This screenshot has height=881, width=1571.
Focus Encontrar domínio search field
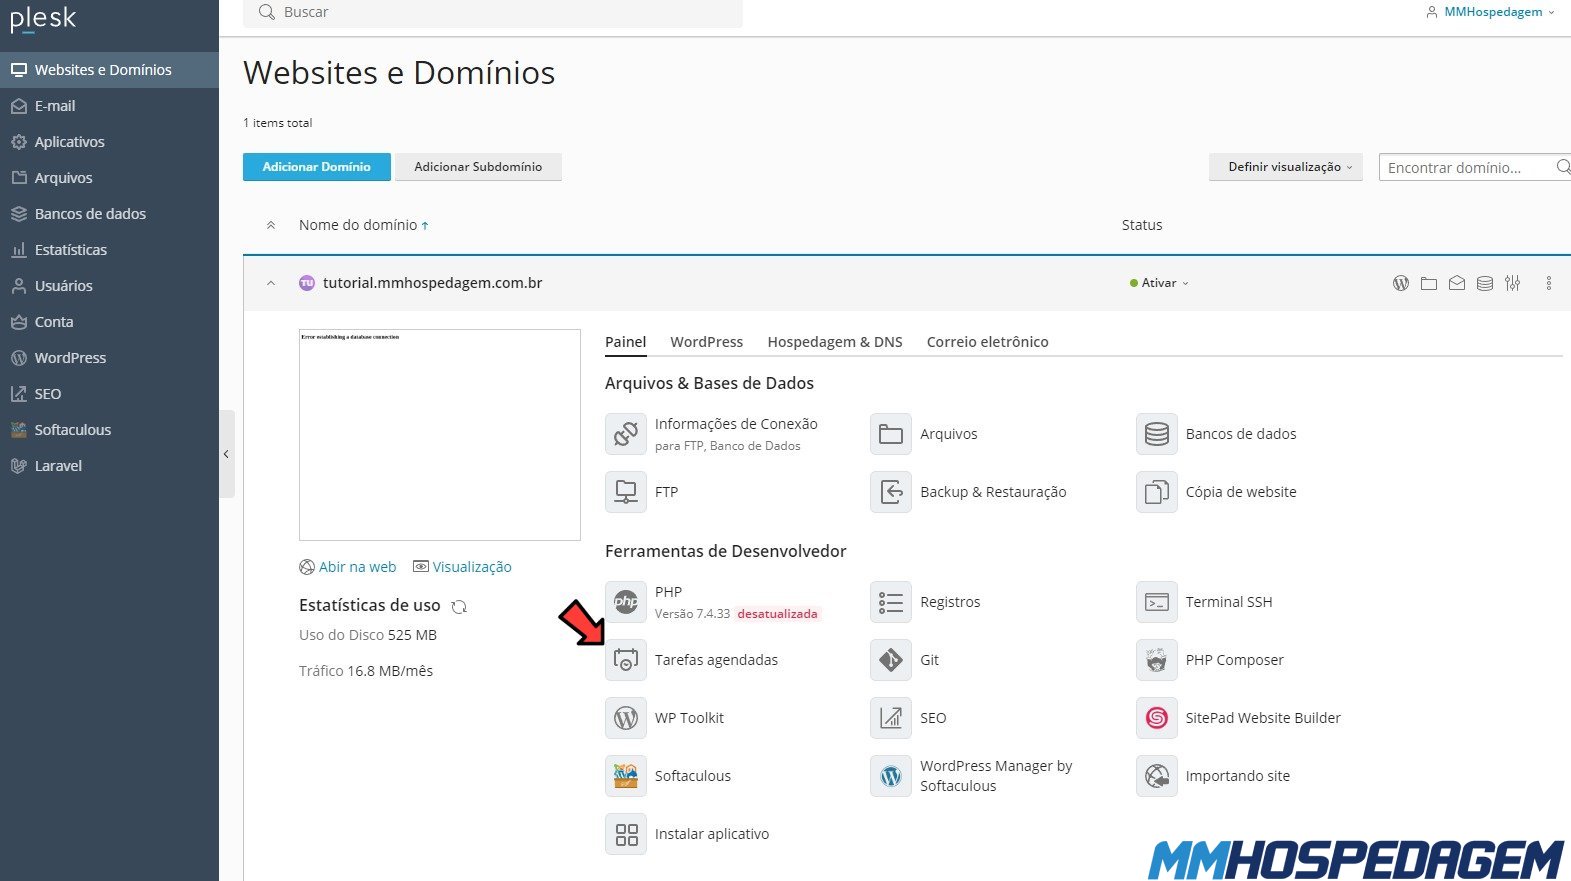pos(1474,167)
